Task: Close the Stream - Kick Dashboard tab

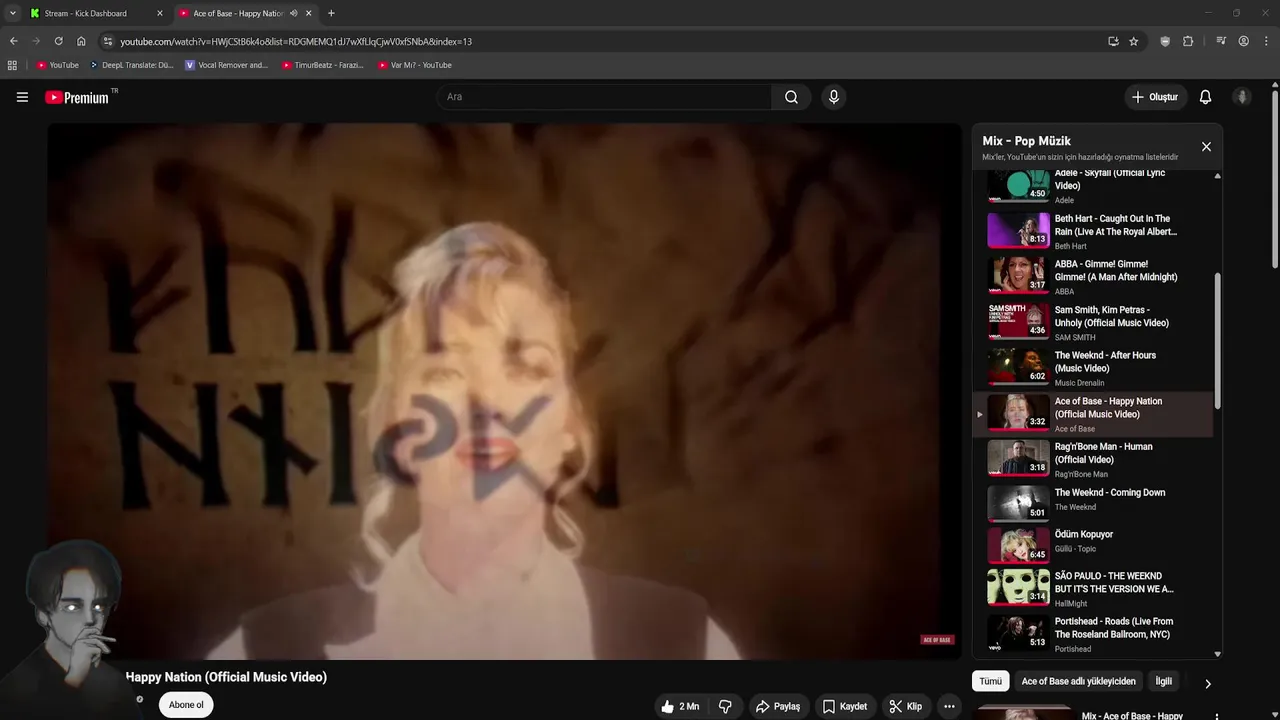Action: [160, 13]
